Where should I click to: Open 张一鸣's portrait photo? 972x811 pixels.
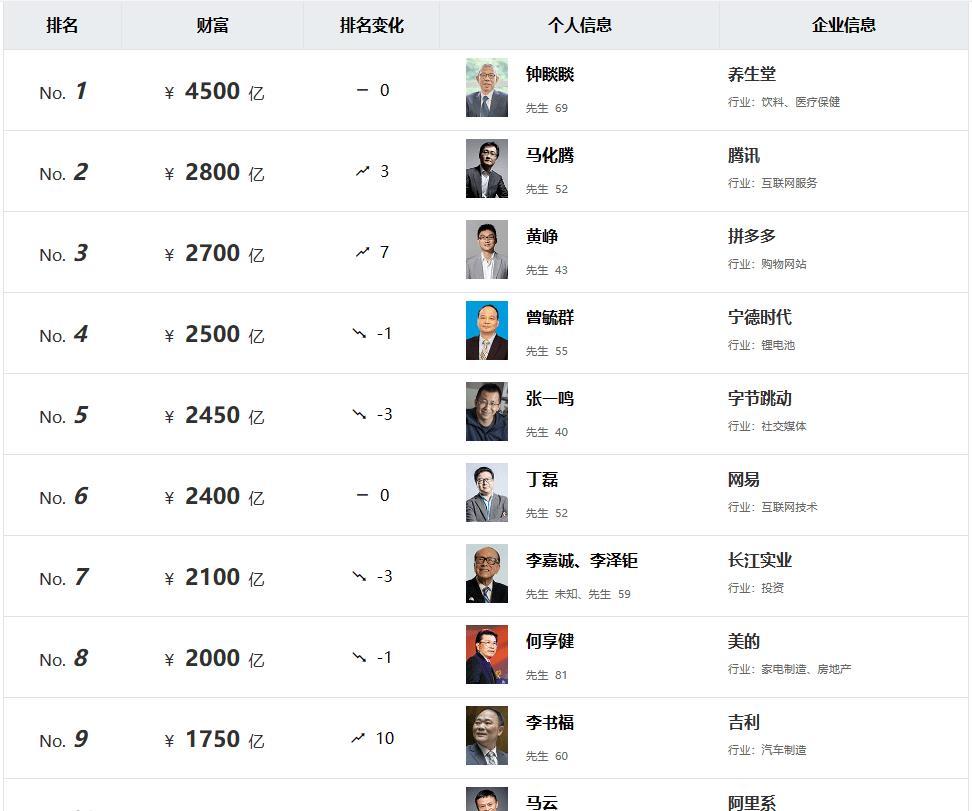point(487,412)
